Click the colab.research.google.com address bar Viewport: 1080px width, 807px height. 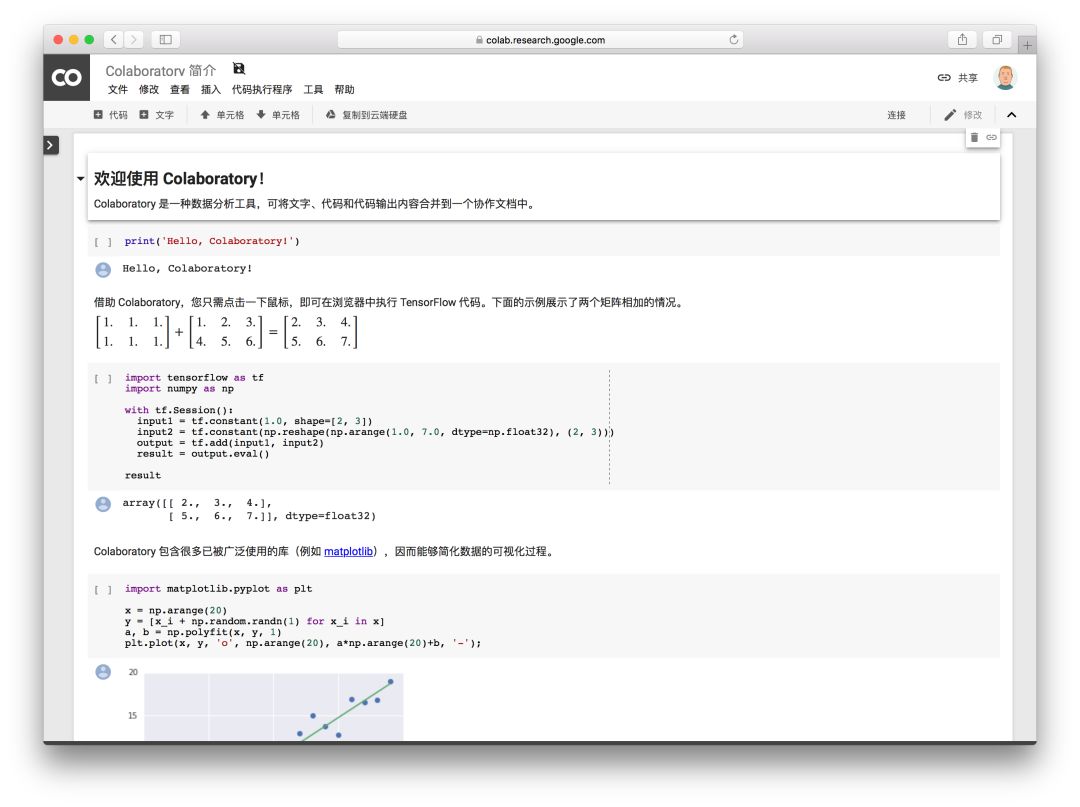coord(540,40)
